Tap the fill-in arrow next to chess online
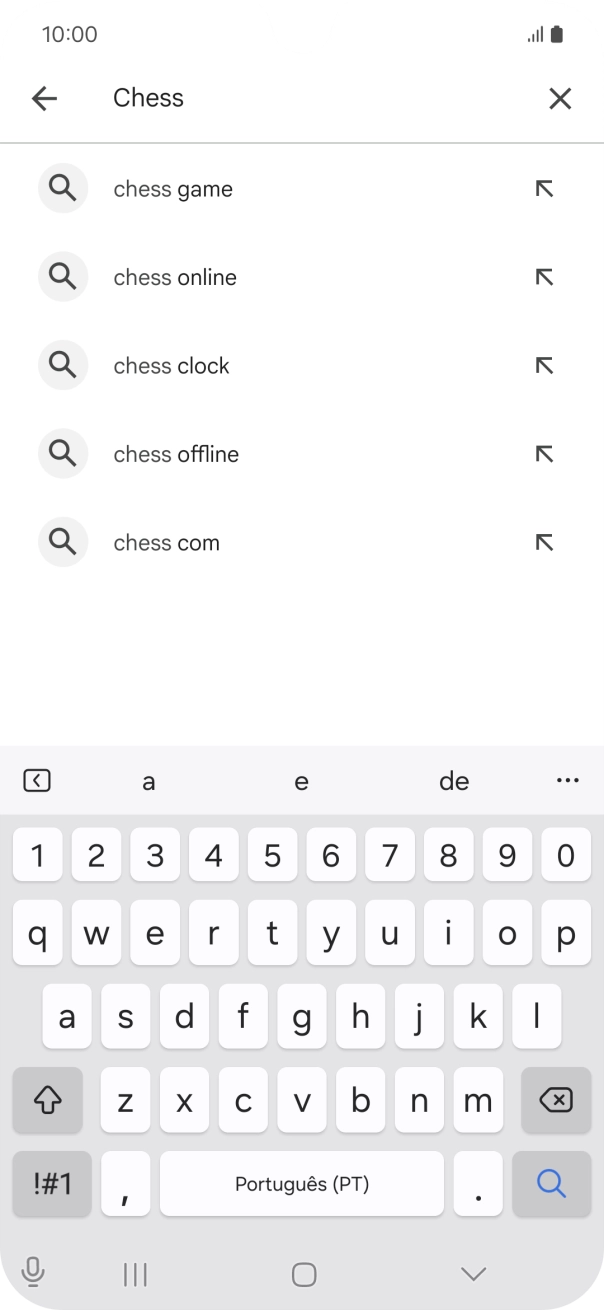The height and width of the screenshot is (1310, 604). coord(543,277)
